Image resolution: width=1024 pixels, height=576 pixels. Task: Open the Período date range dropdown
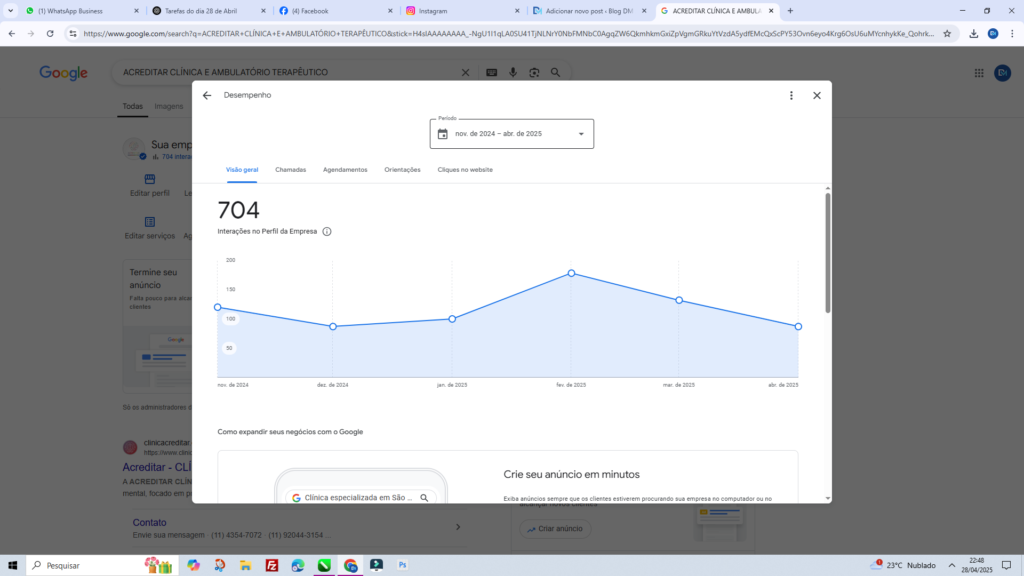point(511,134)
